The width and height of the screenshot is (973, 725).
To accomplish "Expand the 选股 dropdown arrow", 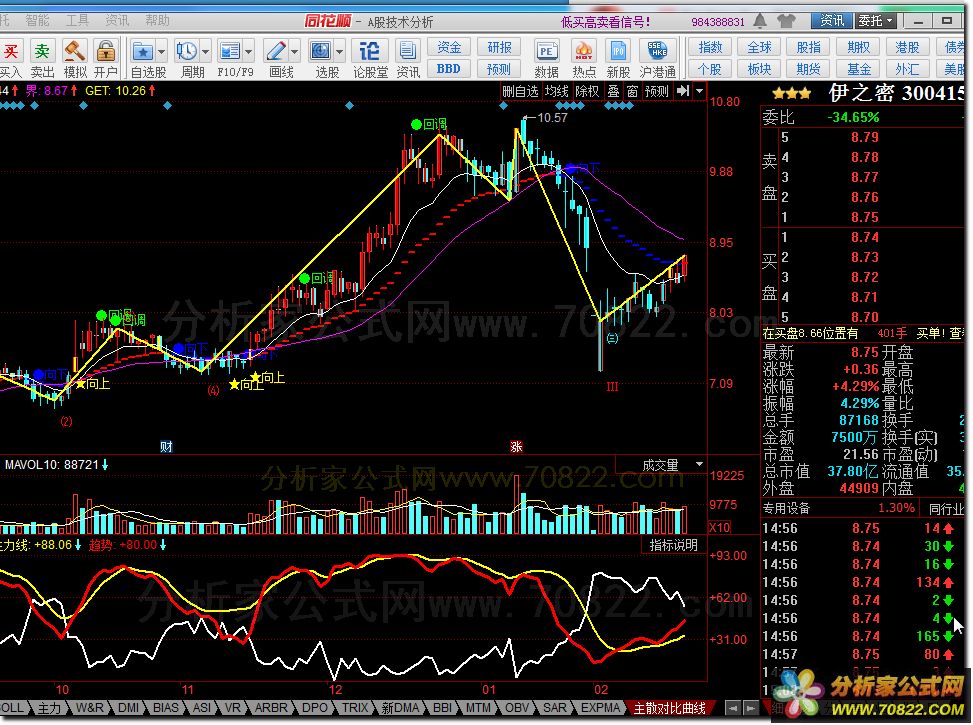I will (339, 52).
